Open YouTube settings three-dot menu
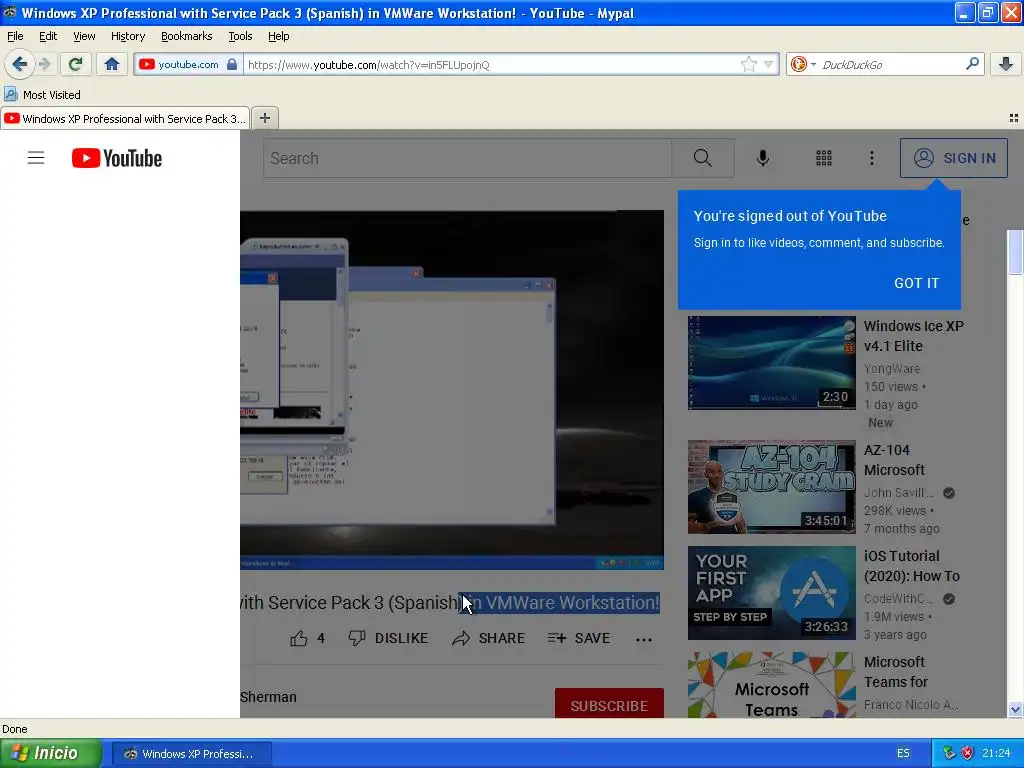The image size is (1024, 768). [871, 158]
